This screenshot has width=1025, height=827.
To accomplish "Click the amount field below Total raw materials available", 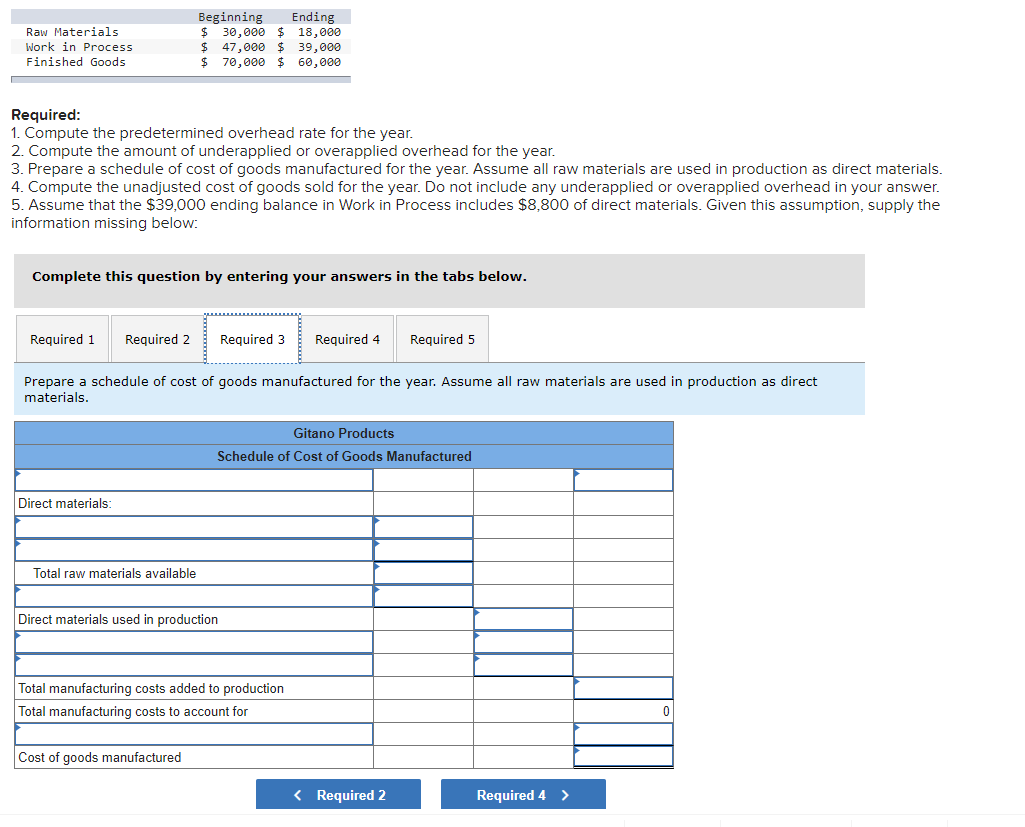I will click(424, 596).
